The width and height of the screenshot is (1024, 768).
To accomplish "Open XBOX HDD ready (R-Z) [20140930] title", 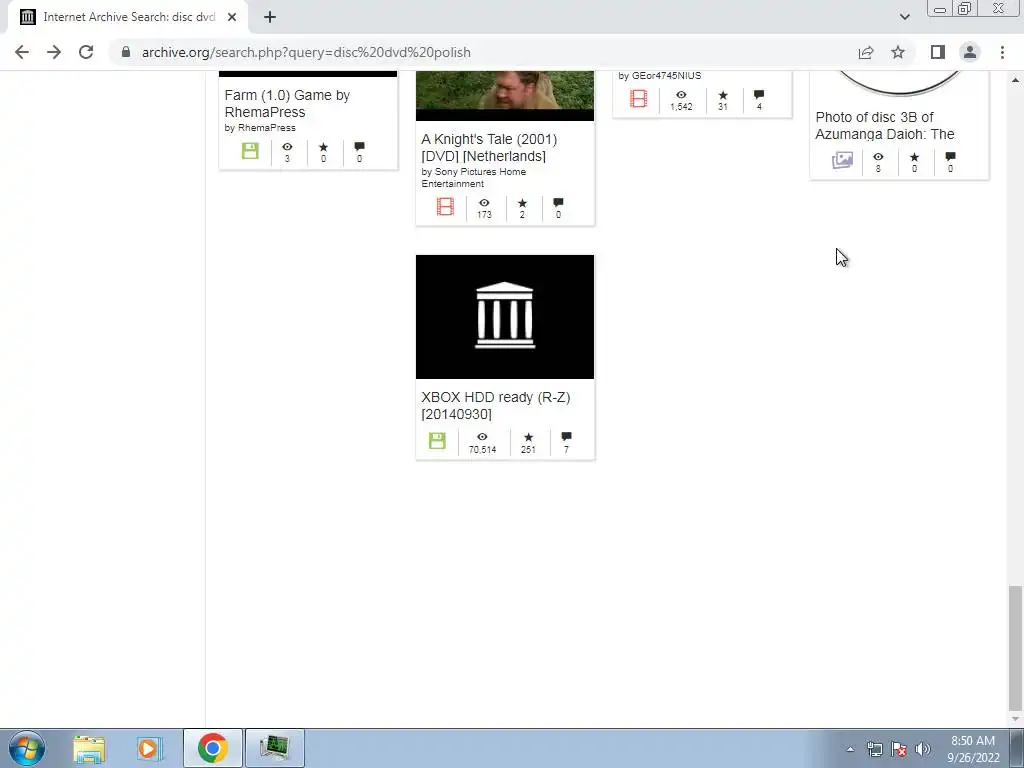I will click(496, 406).
